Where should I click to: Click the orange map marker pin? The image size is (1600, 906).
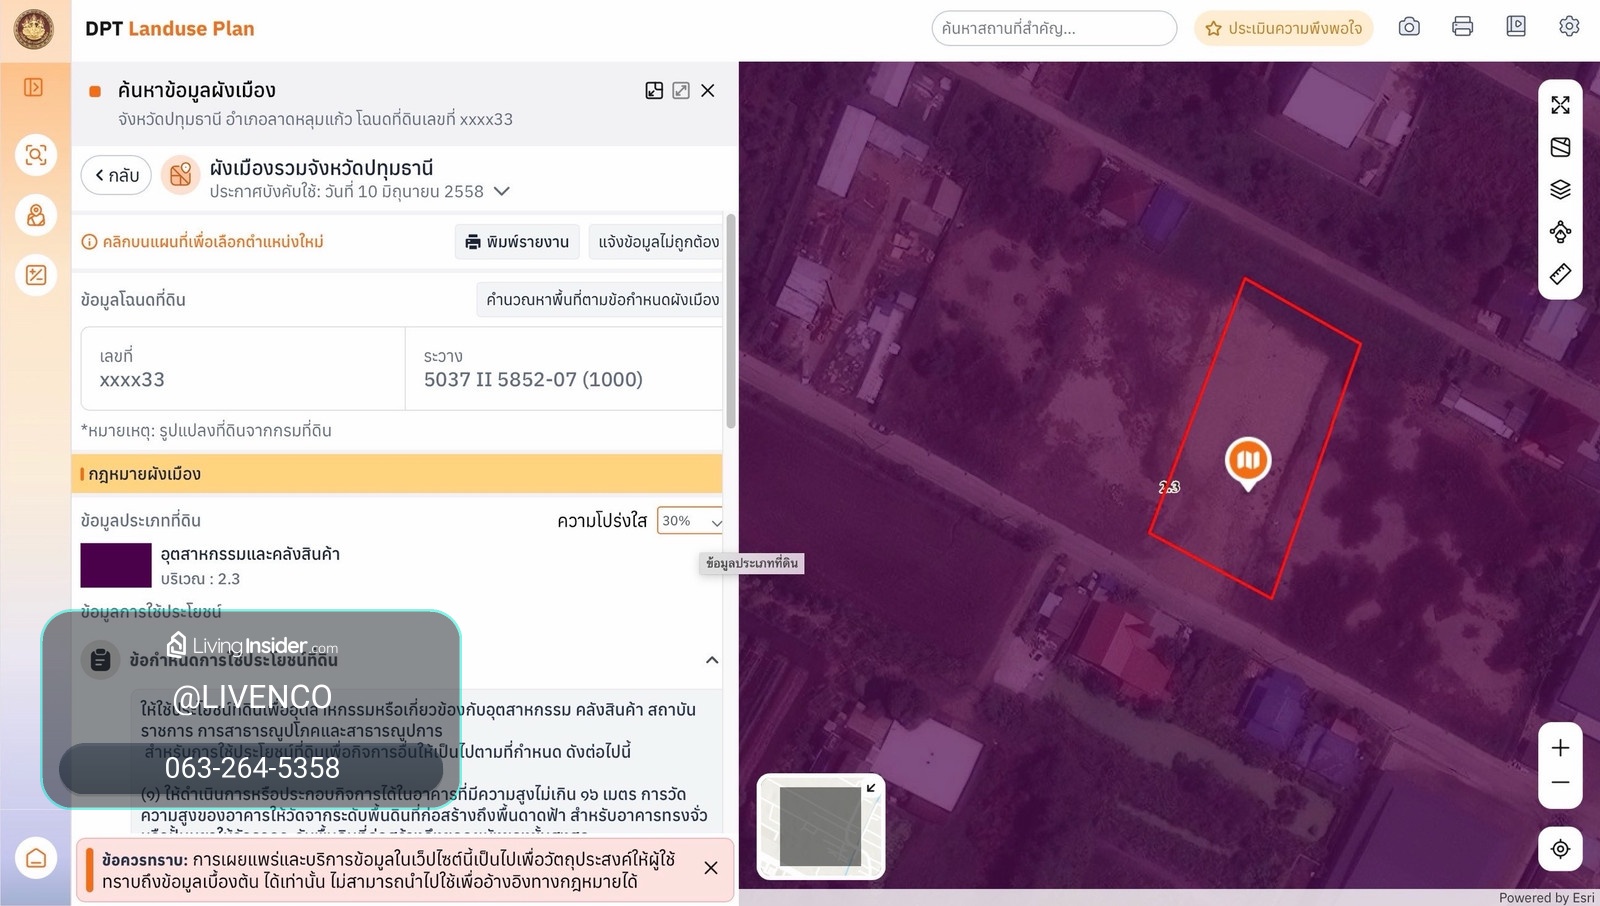pos(1248,463)
